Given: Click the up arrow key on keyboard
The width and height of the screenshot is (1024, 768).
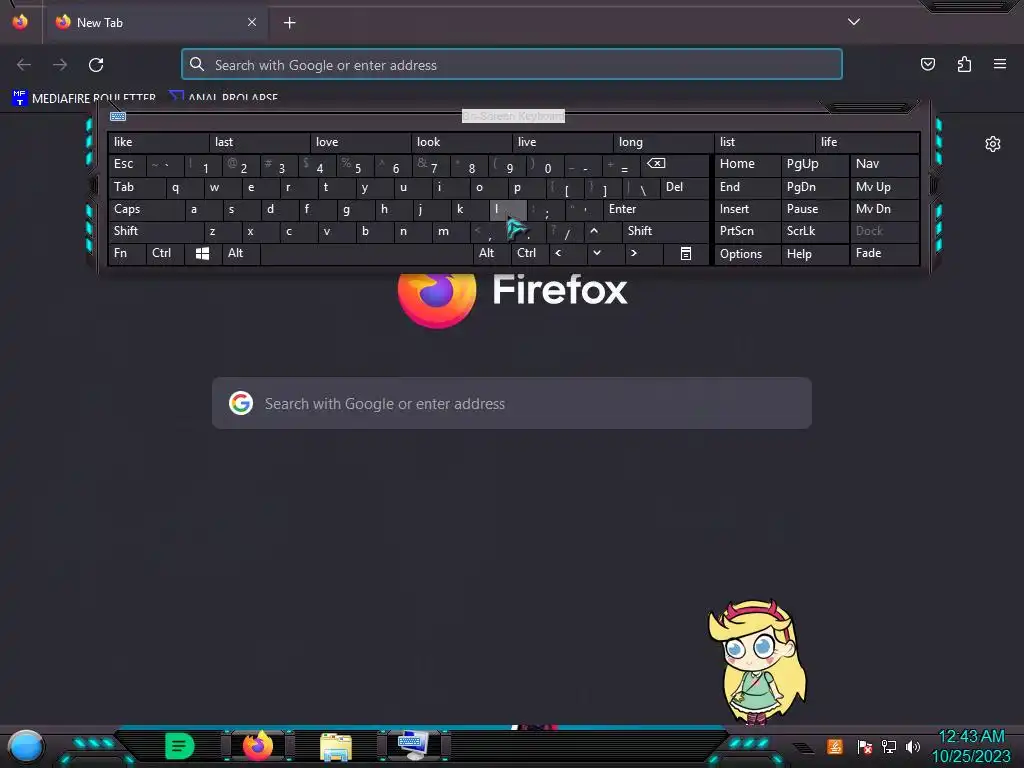Looking at the screenshot, I should (x=594, y=231).
